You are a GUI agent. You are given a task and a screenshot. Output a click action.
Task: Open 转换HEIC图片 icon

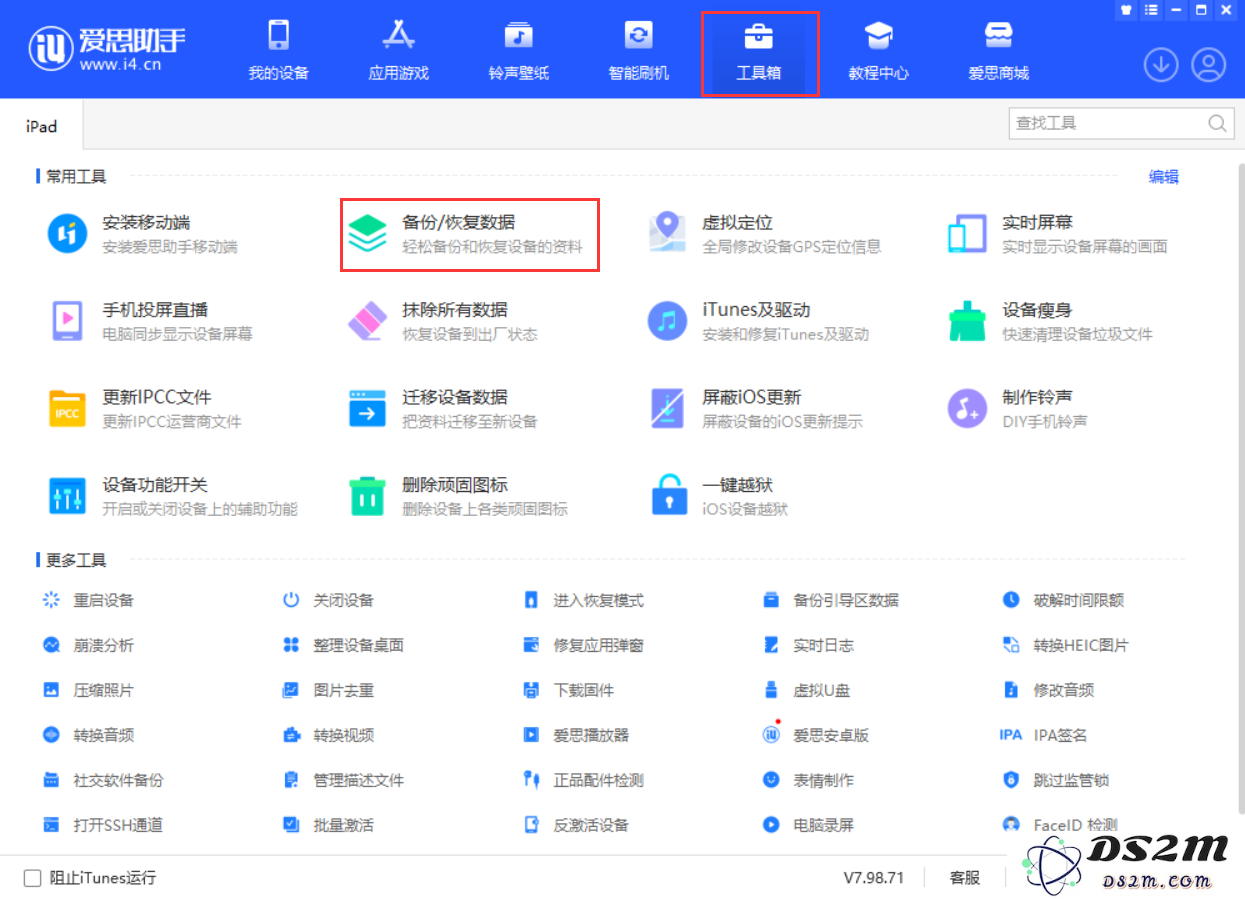pos(1011,645)
